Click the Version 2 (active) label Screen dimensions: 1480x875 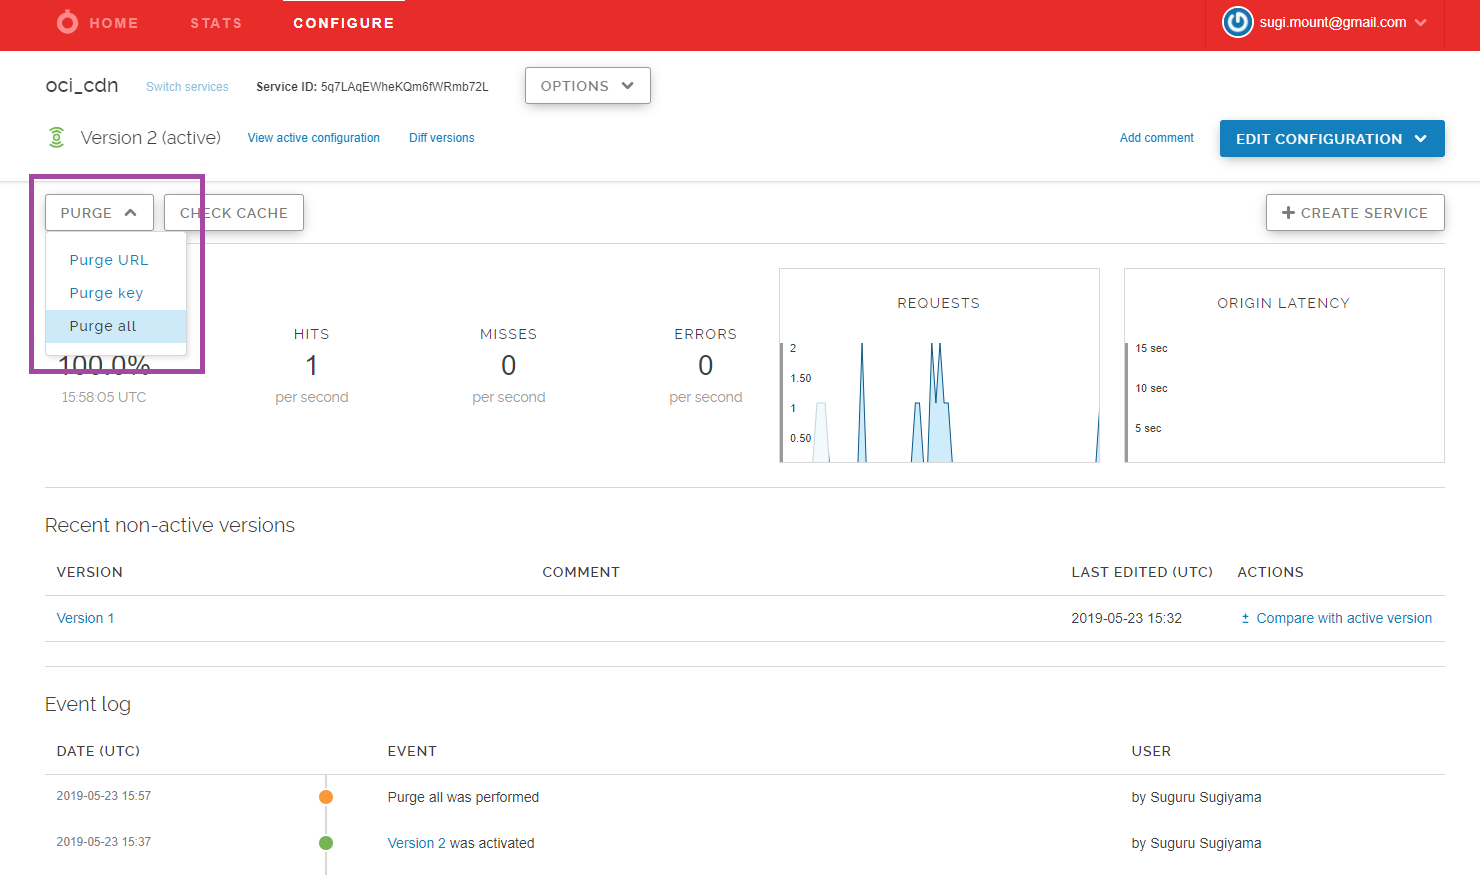151,138
